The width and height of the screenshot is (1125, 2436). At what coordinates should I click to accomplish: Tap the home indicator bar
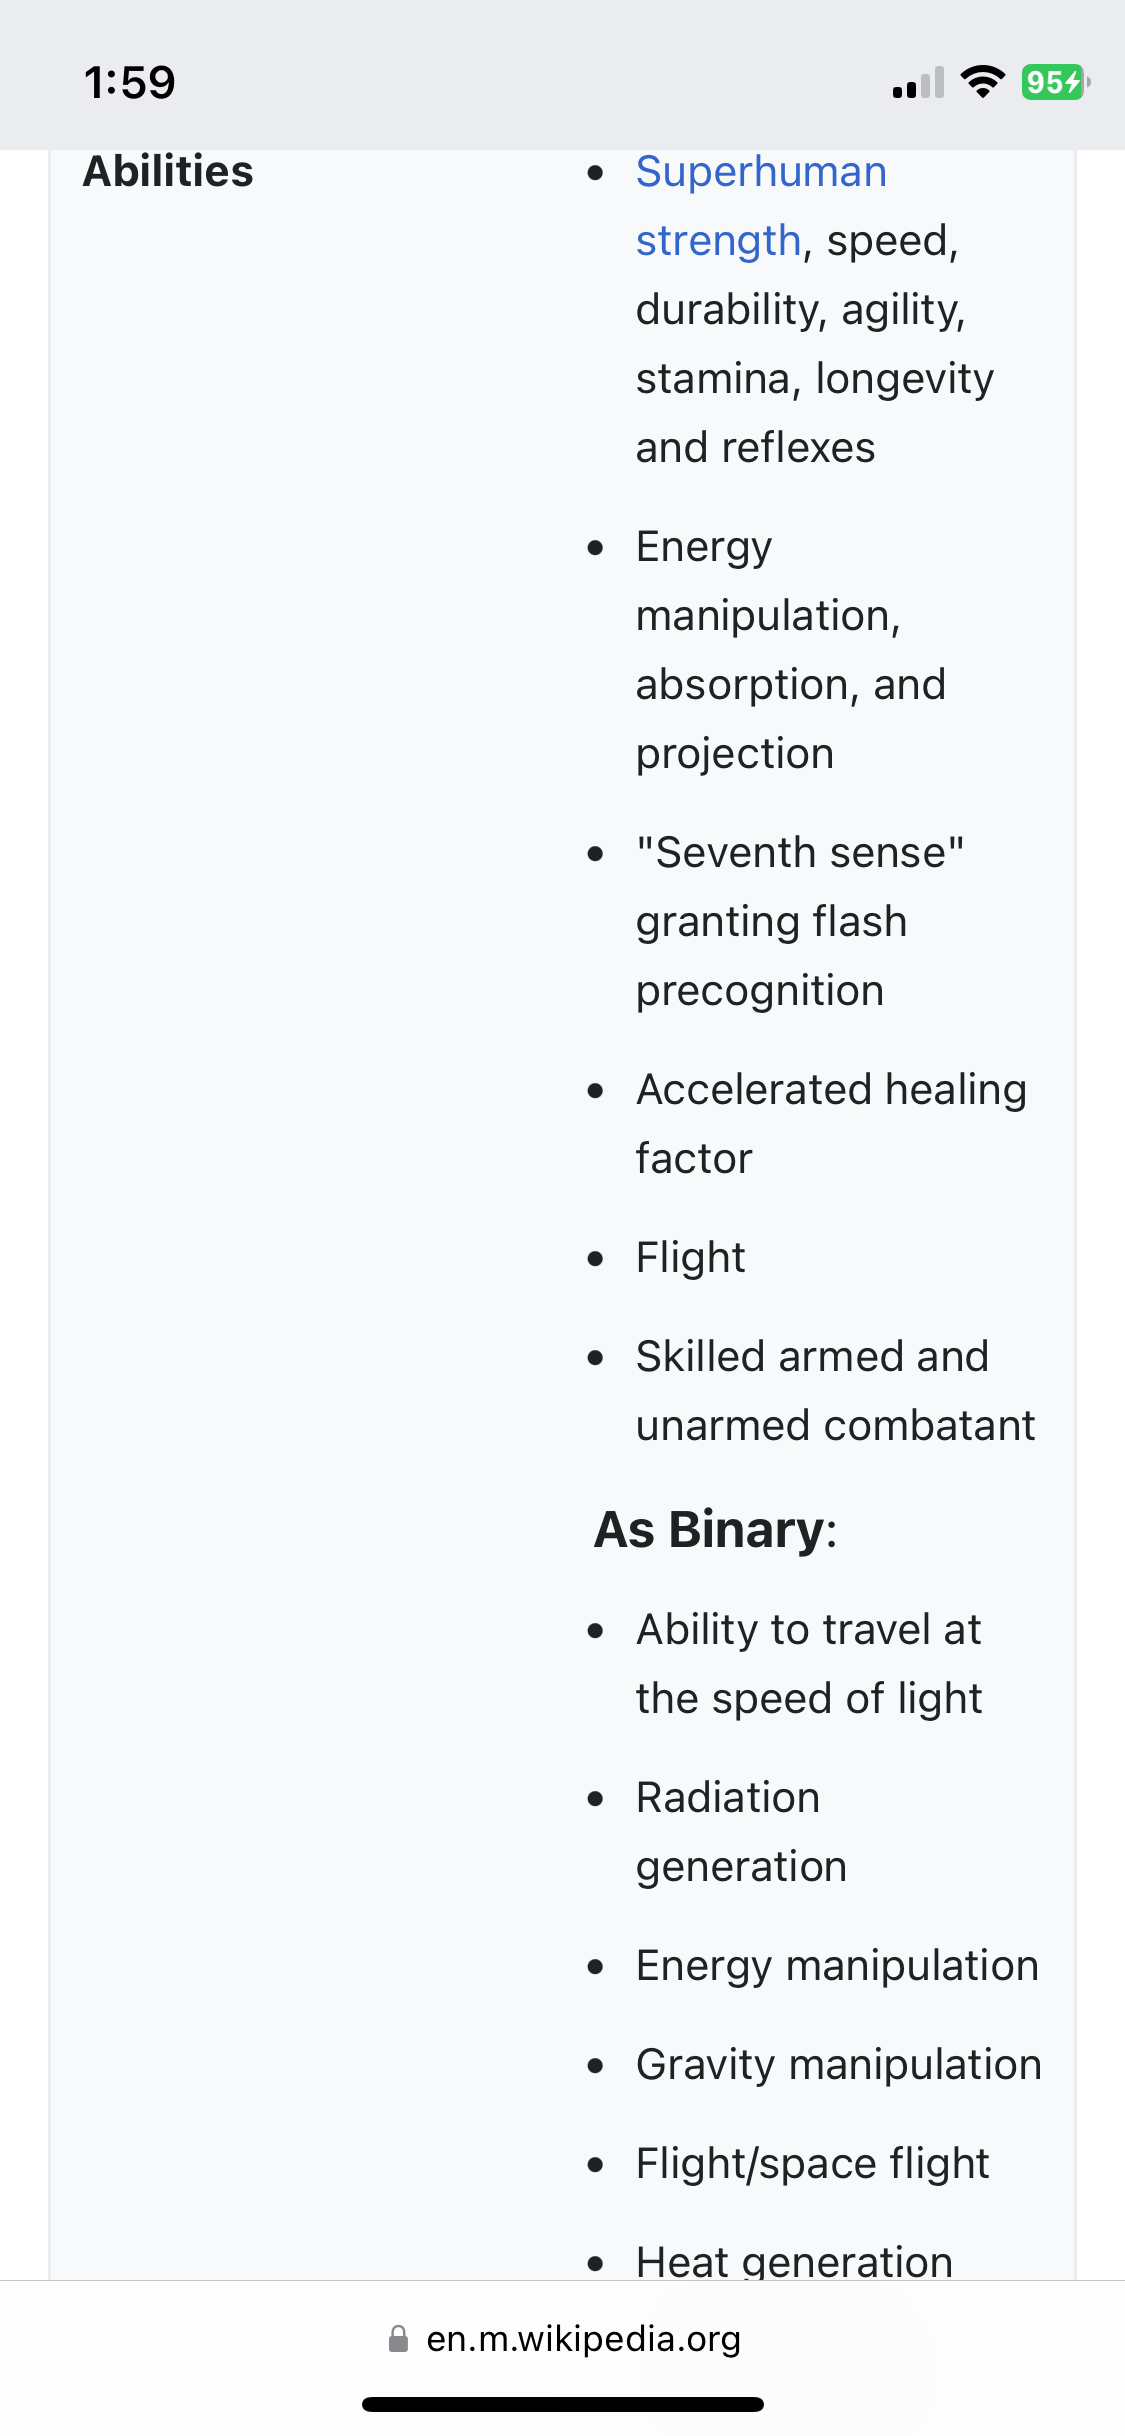click(563, 2404)
